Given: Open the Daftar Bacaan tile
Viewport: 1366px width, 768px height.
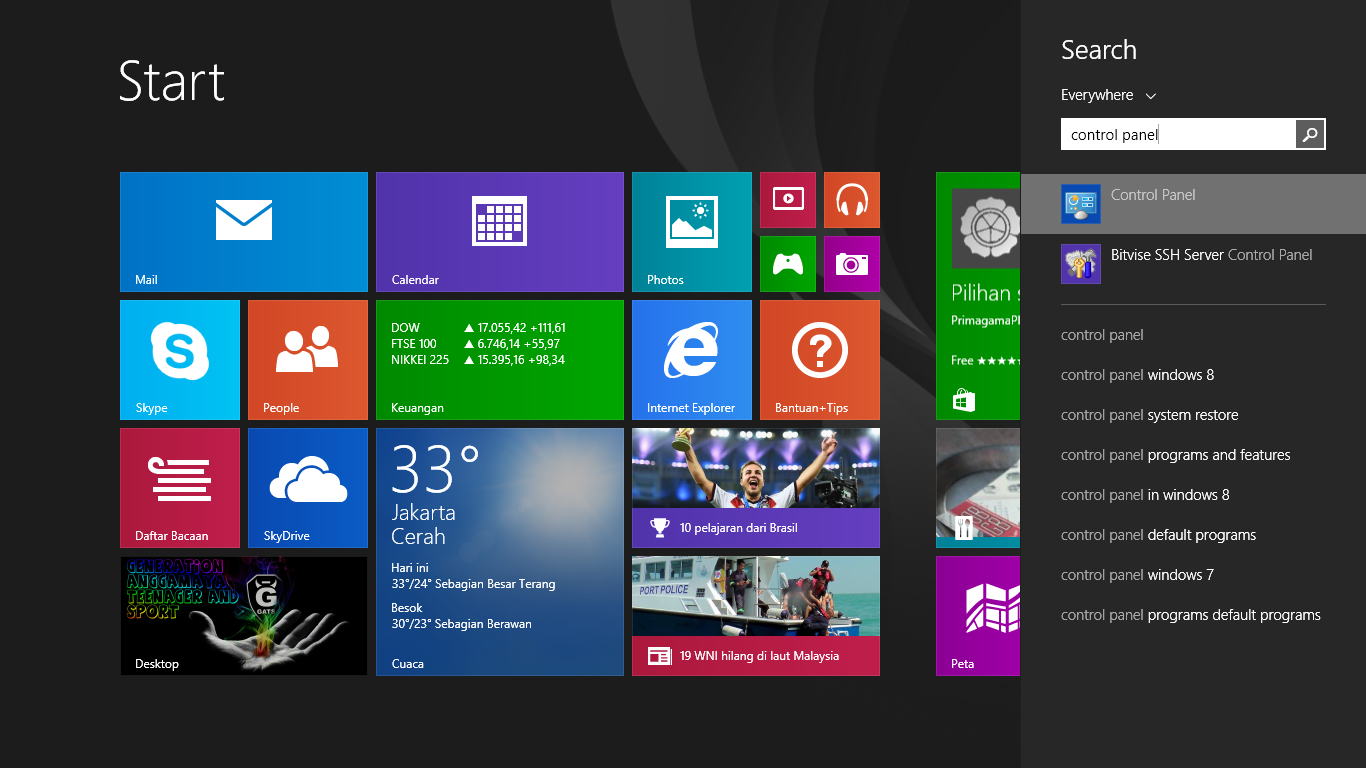Looking at the screenshot, I should 180,488.
